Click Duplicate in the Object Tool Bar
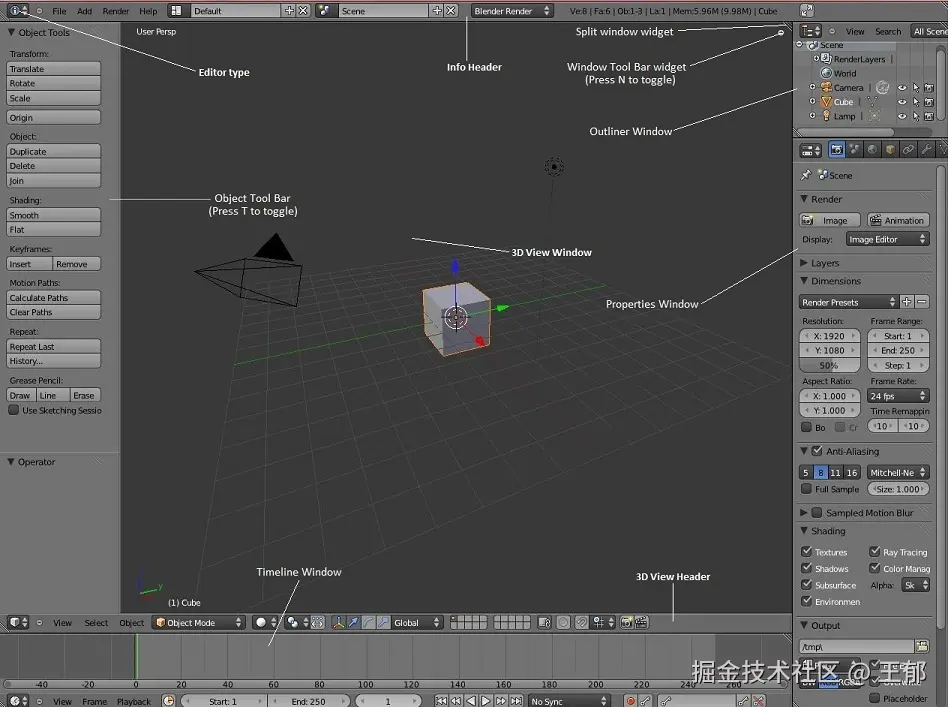The height and width of the screenshot is (707, 948). coord(53,151)
